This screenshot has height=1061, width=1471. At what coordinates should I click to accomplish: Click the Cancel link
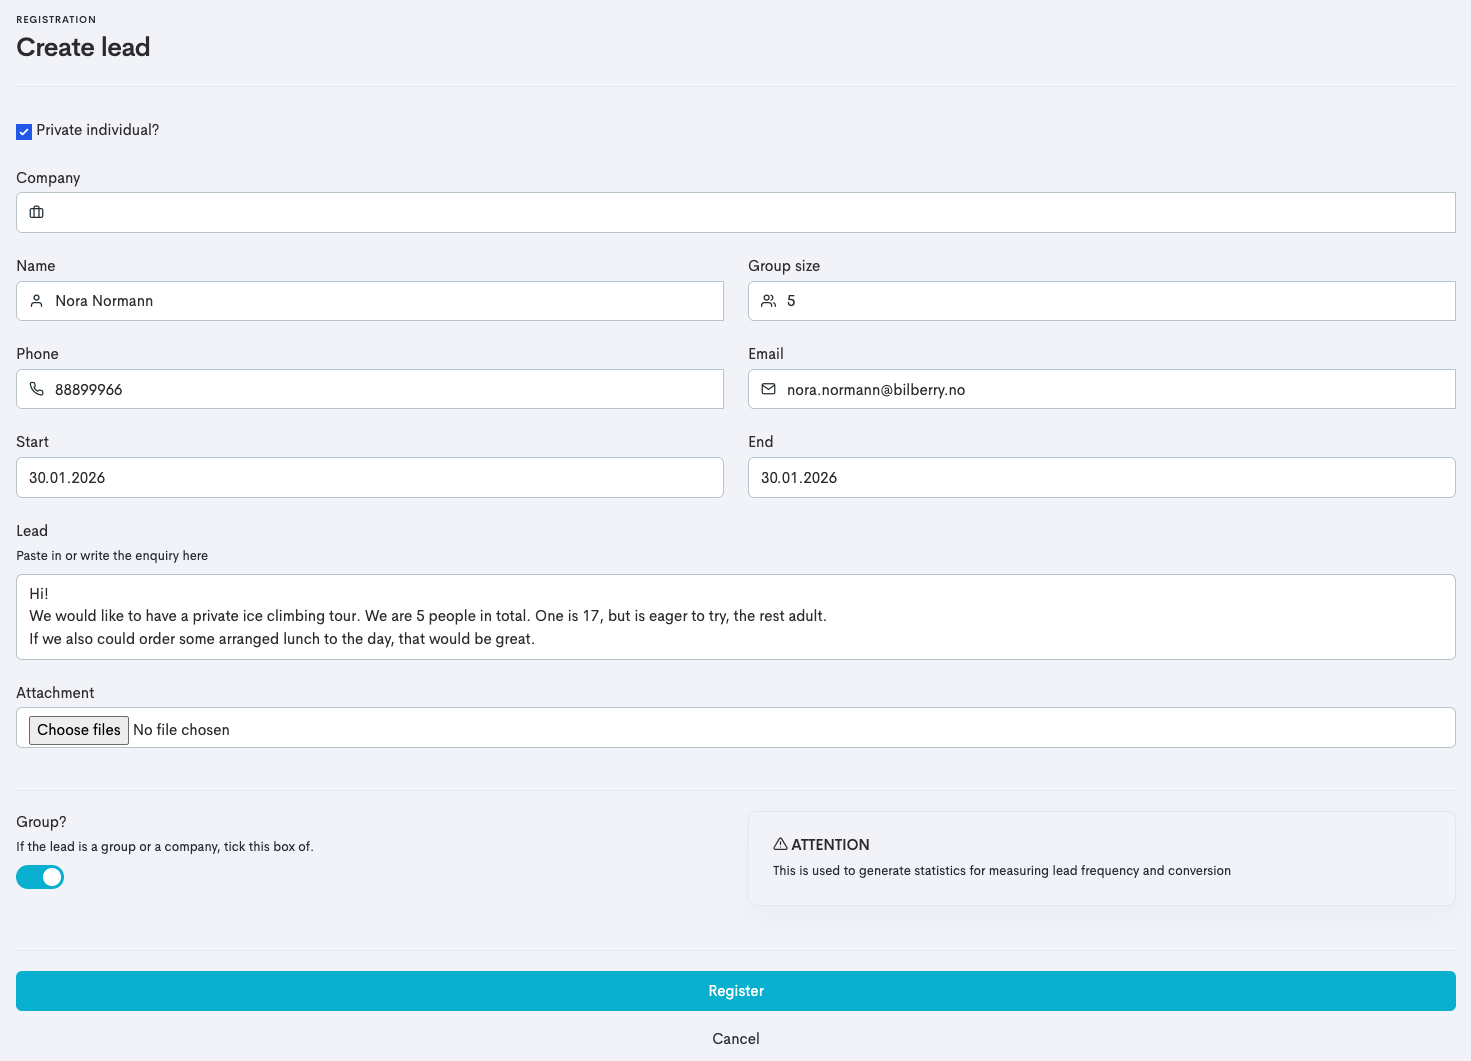(x=736, y=1039)
